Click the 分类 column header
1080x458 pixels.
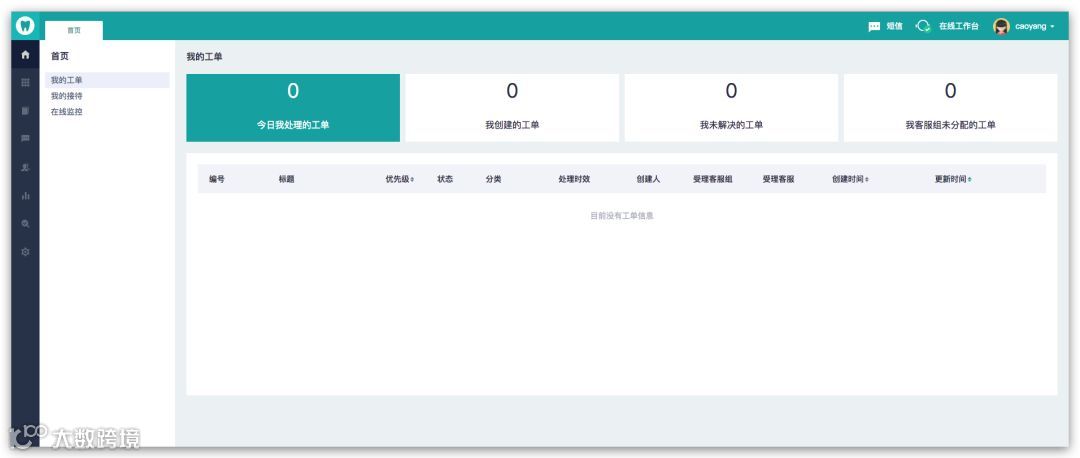(493, 179)
